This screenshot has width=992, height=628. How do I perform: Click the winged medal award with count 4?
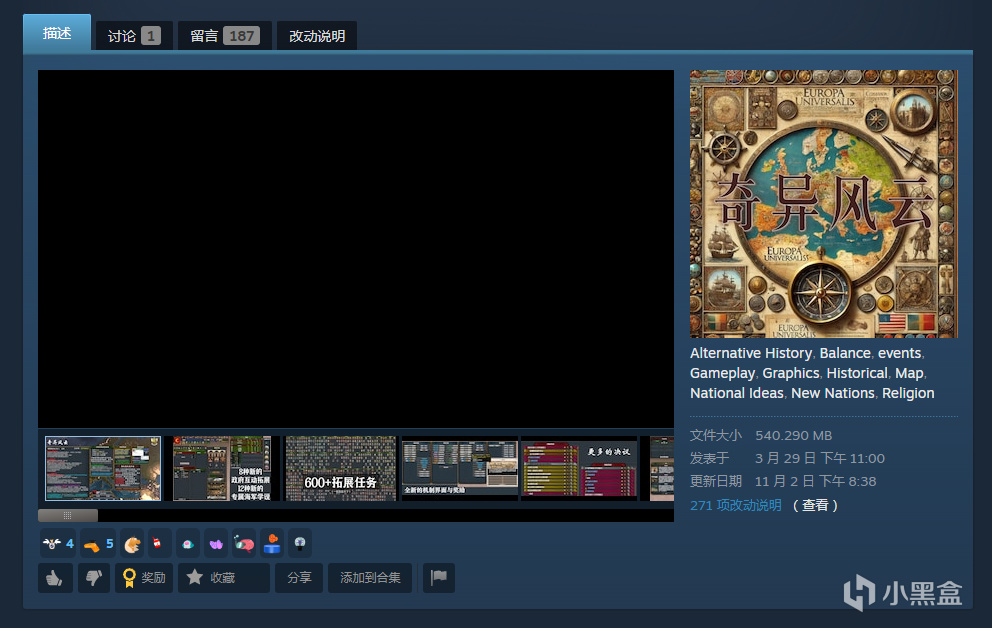point(58,544)
